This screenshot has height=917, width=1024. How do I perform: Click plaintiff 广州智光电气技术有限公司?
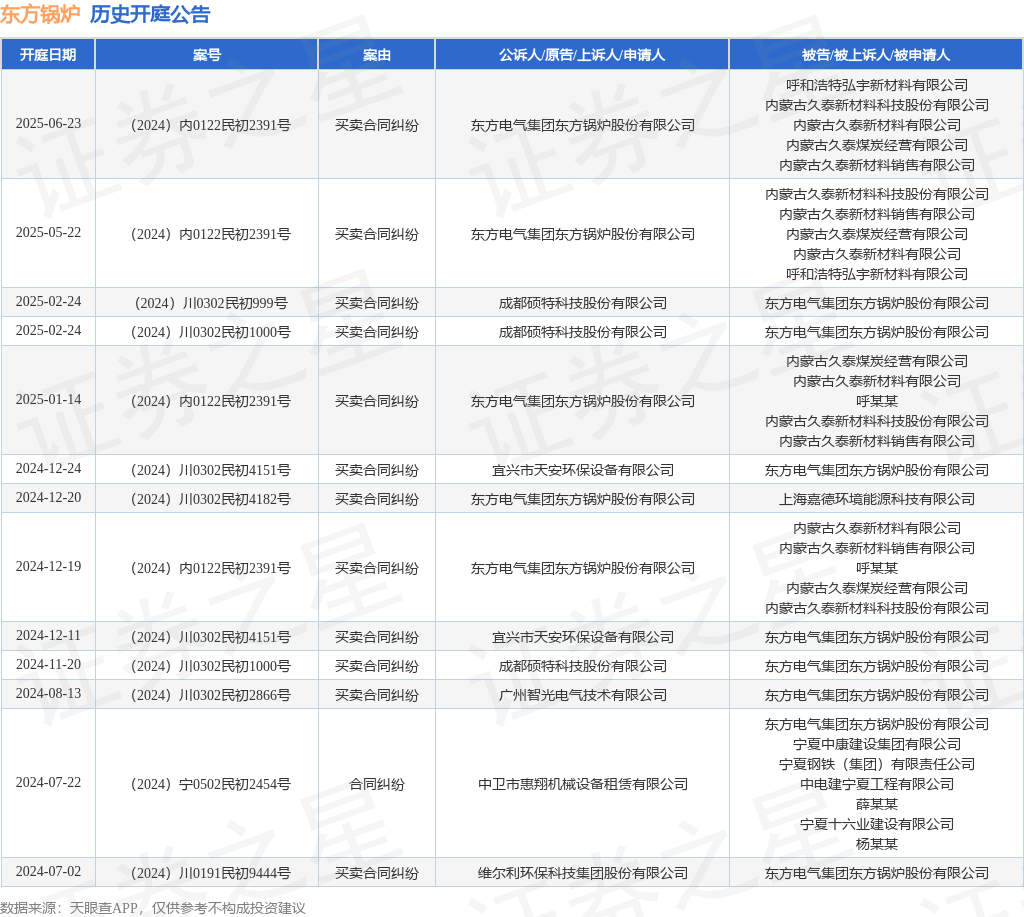(583, 695)
